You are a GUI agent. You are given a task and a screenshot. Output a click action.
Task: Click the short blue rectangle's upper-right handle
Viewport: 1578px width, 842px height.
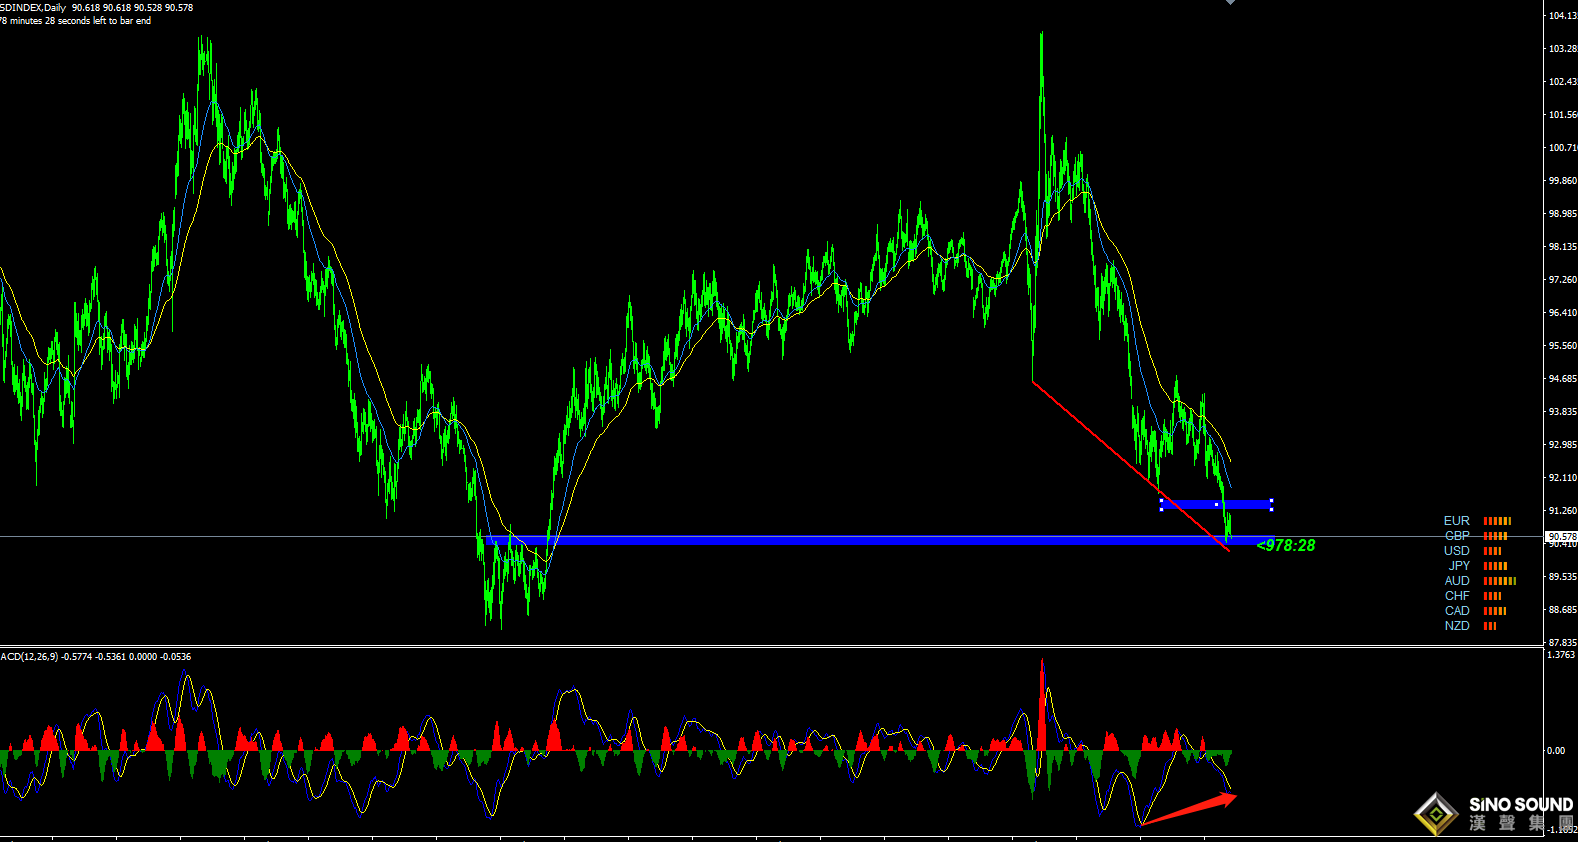click(x=1271, y=500)
